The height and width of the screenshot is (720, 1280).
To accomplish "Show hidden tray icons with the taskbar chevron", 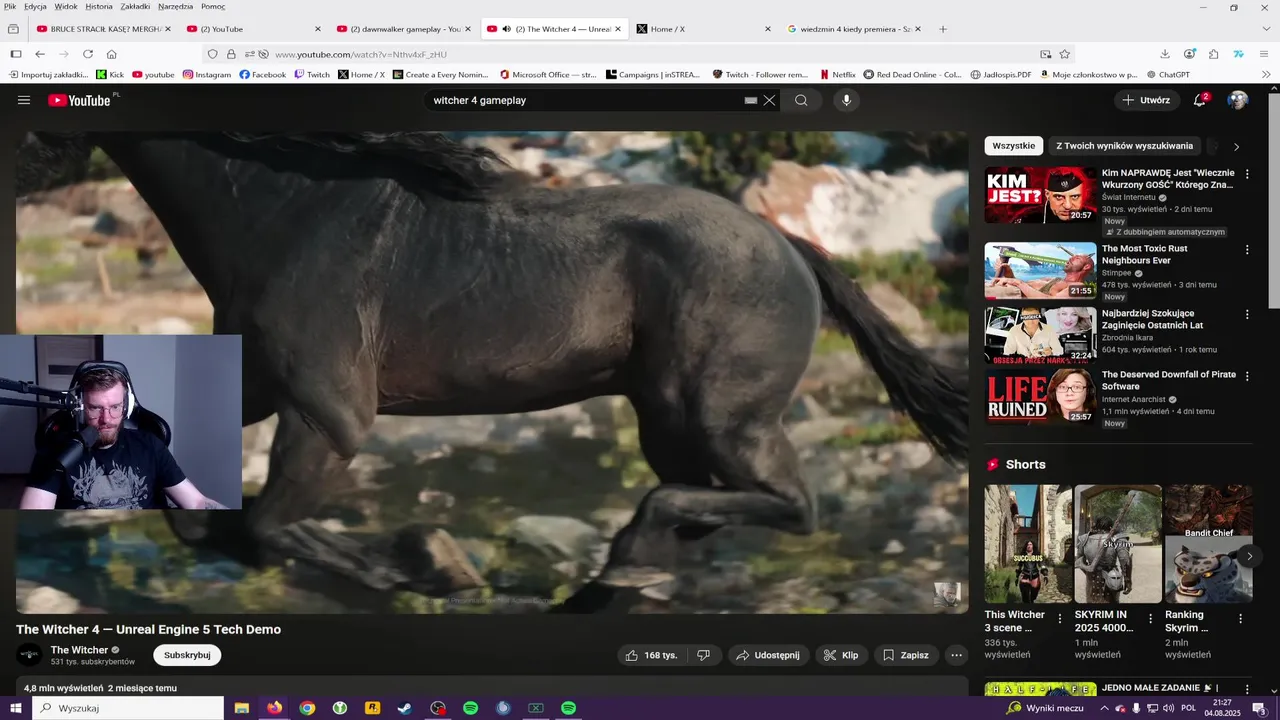I will [x=1102, y=708].
